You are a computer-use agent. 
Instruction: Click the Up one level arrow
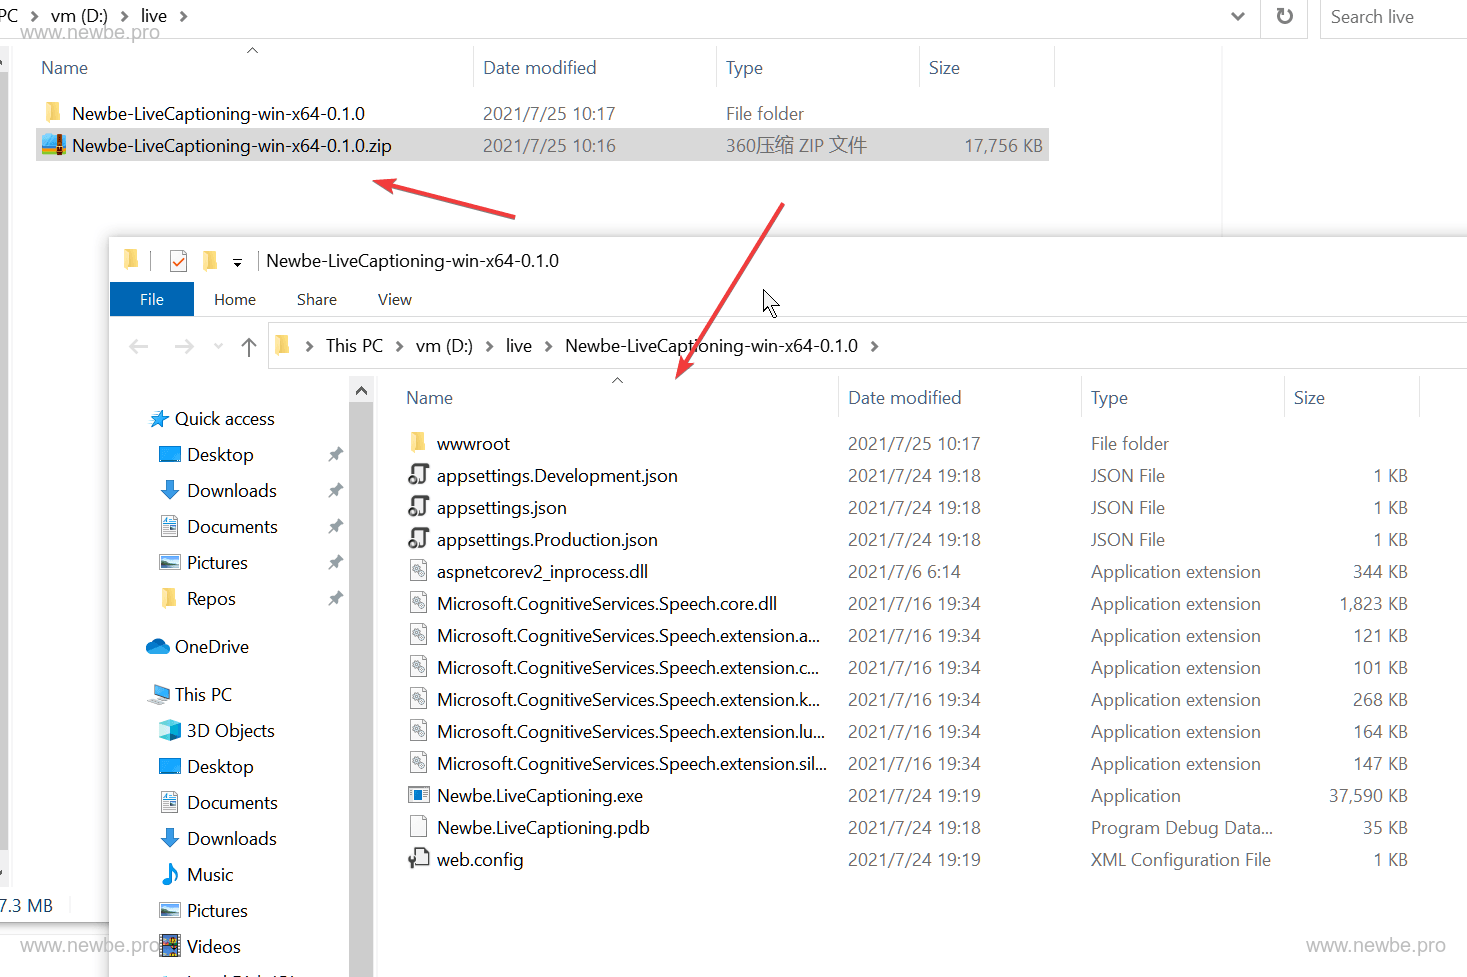(249, 347)
